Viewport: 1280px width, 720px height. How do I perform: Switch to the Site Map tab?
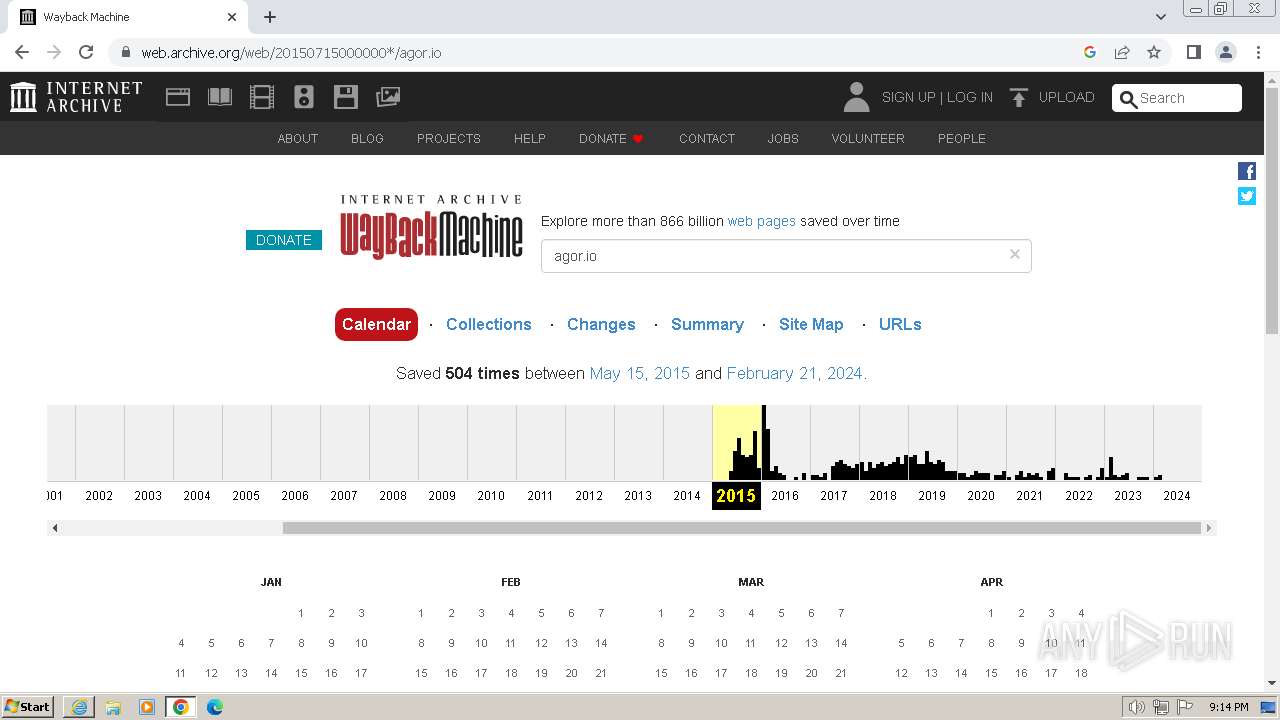click(x=811, y=324)
